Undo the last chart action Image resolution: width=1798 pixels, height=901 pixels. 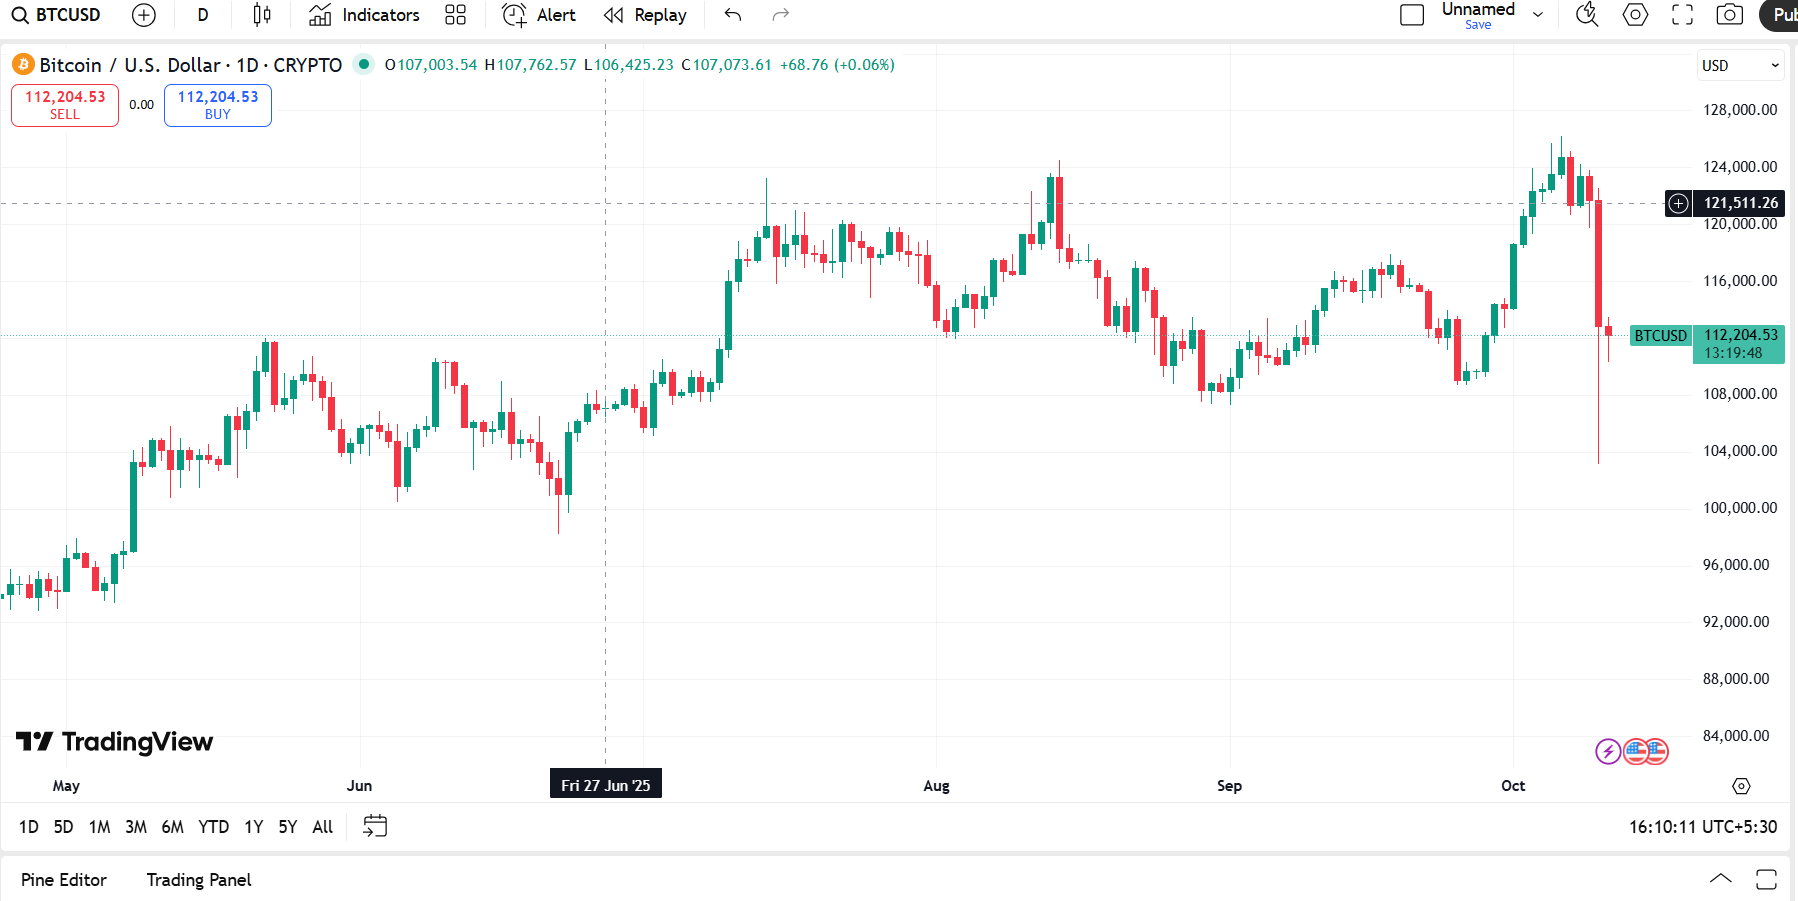click(x=733, y=15)
